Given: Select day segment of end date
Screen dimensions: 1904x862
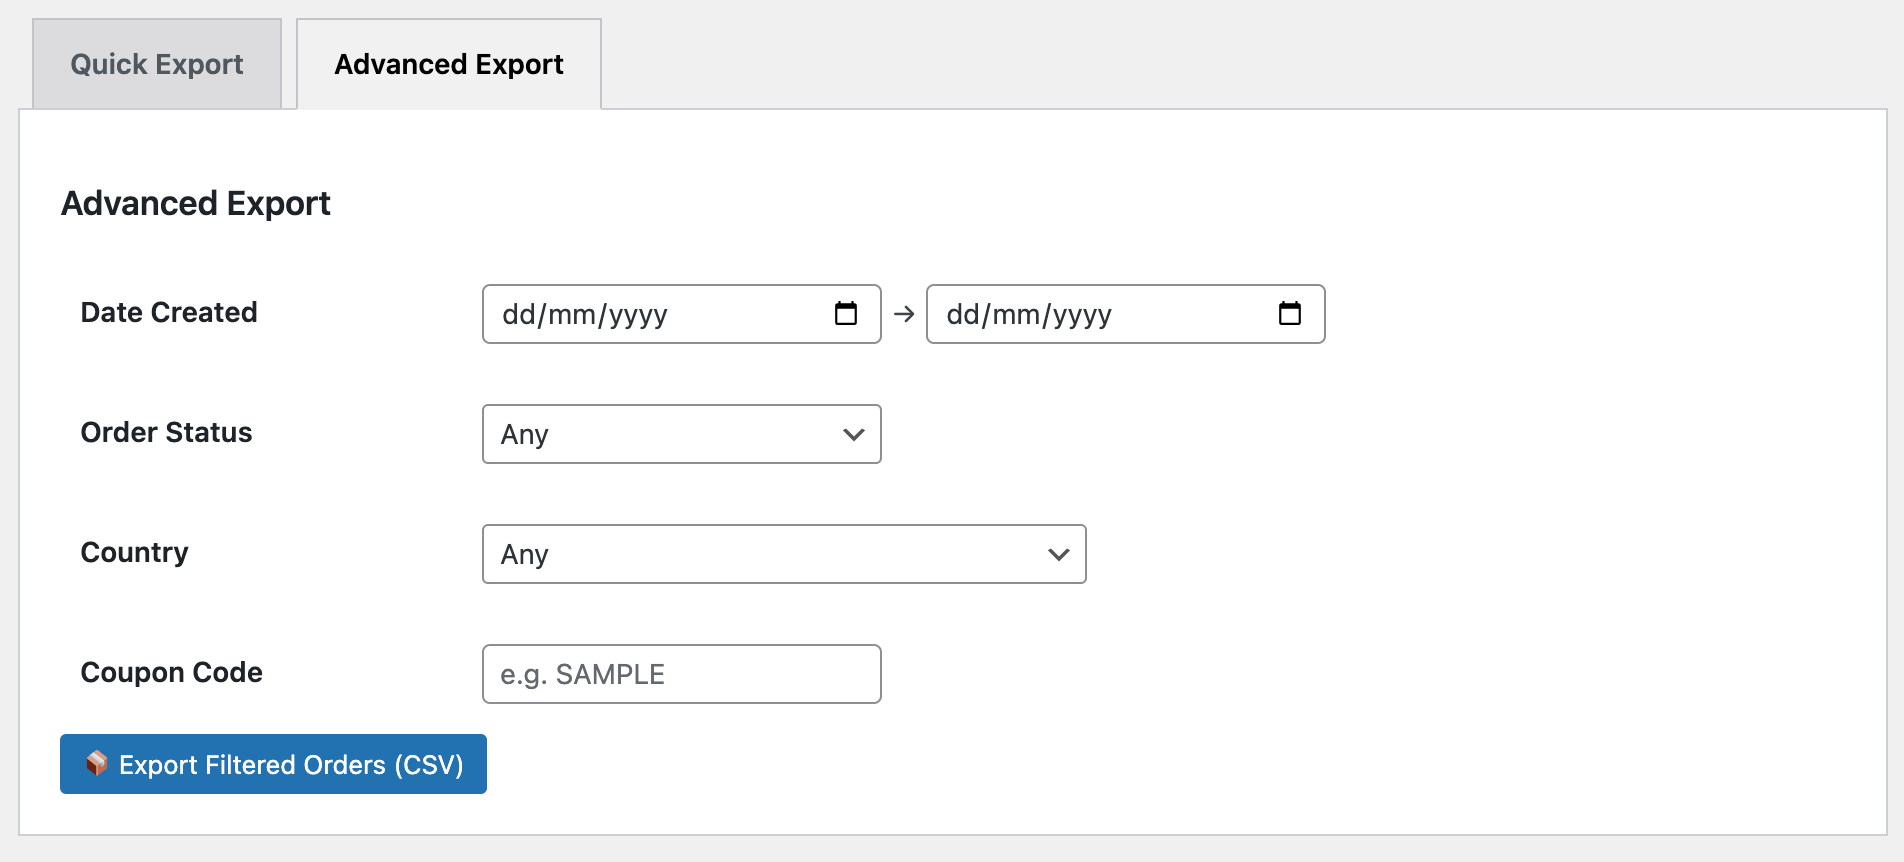Looking at the screenshot, I should pos(963,315).
